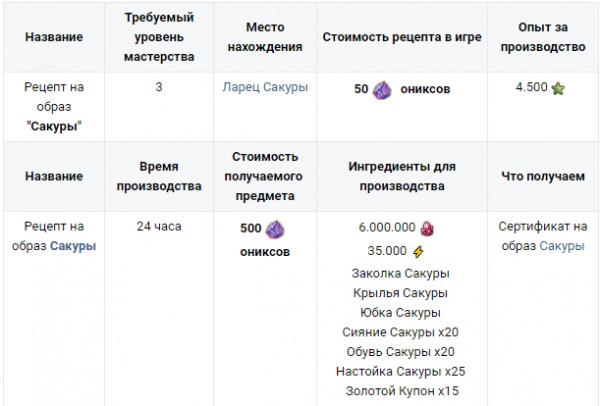Select the Золотой Купон x15 ingredient

click(401, 392)
